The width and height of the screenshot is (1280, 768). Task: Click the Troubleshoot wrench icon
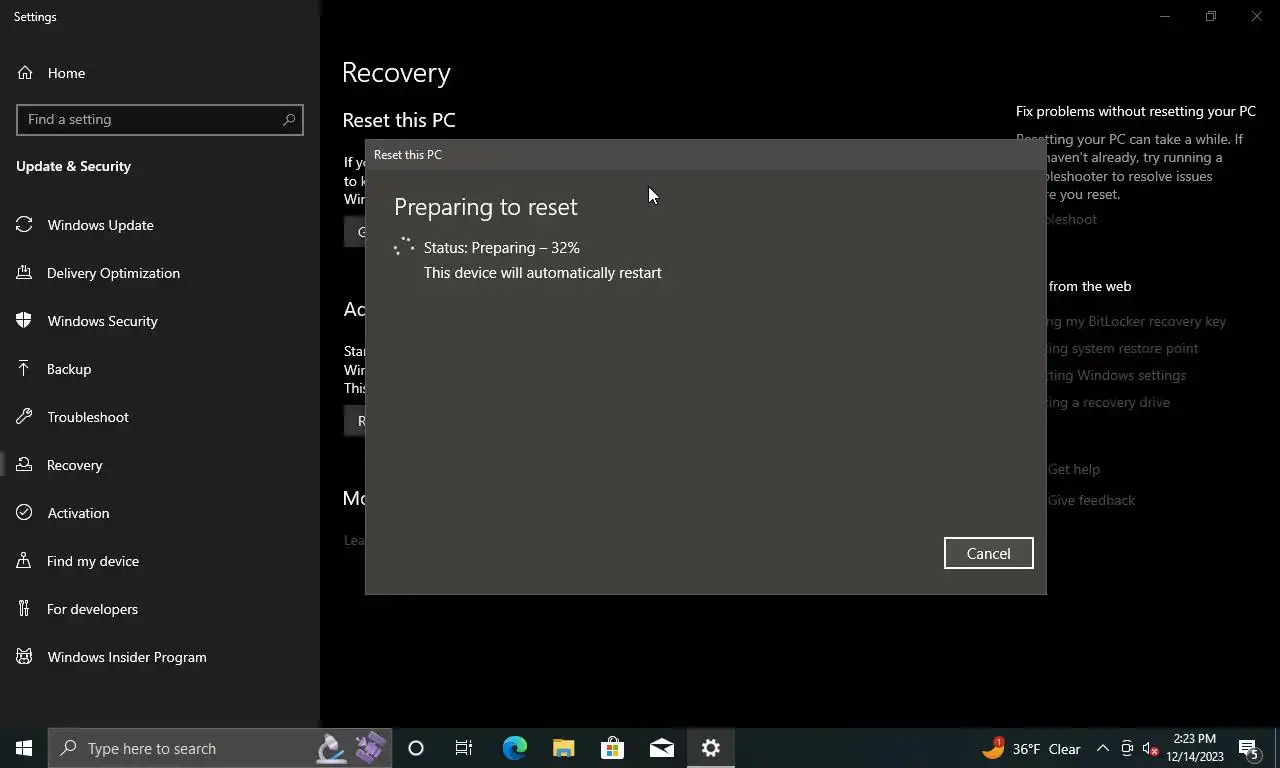[x=25, y=417]
